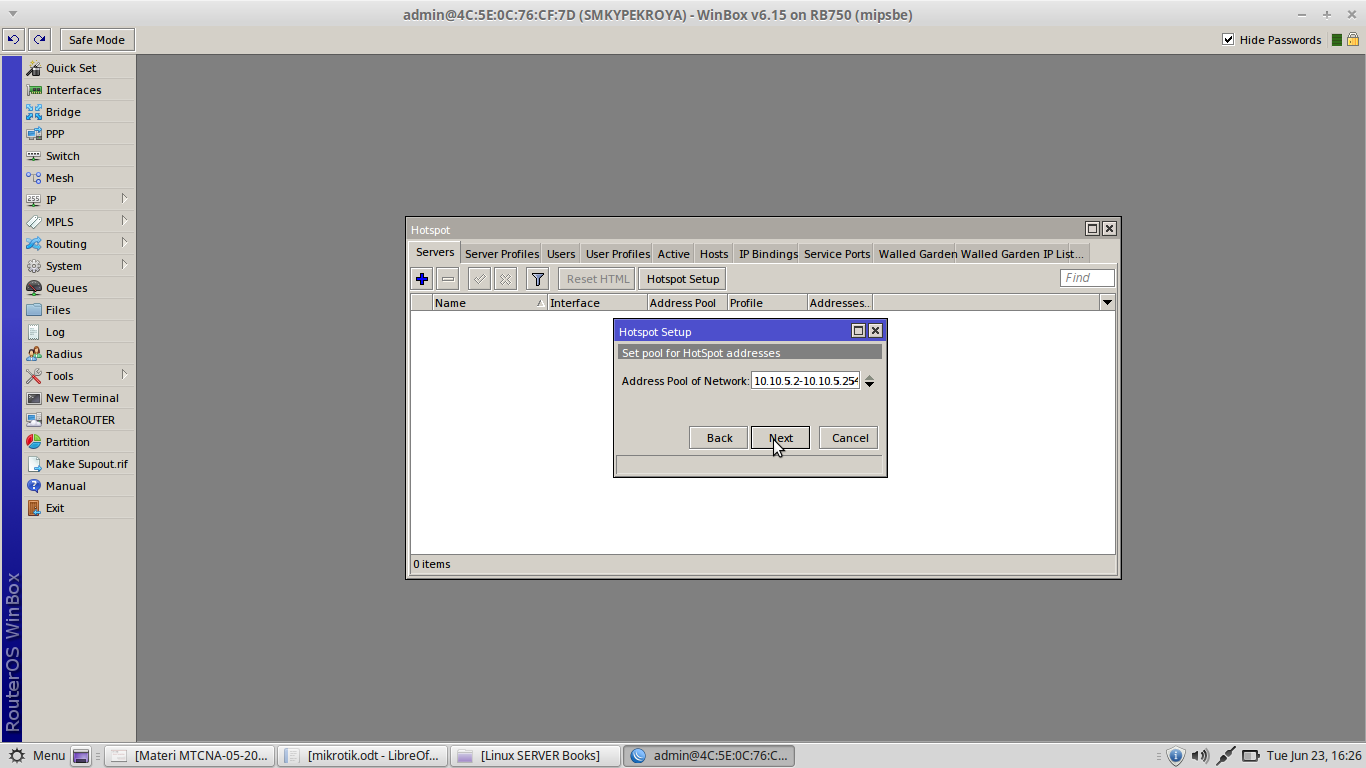Open the Switch menu icon

coord(34,156)
